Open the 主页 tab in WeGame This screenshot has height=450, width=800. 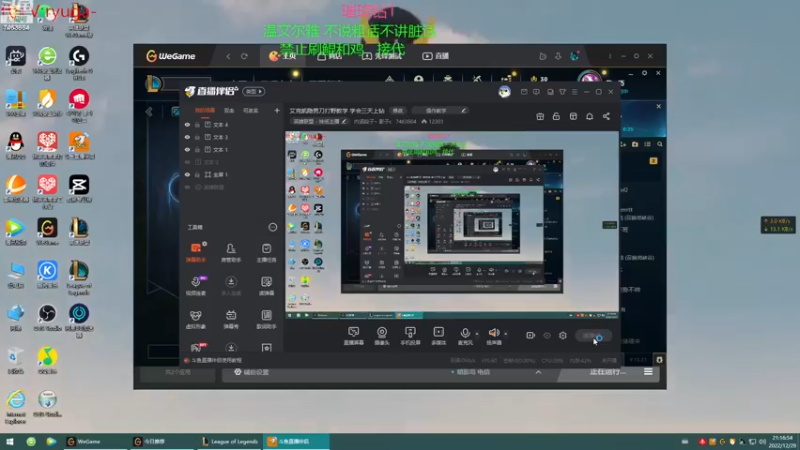[x=282, y=56]
